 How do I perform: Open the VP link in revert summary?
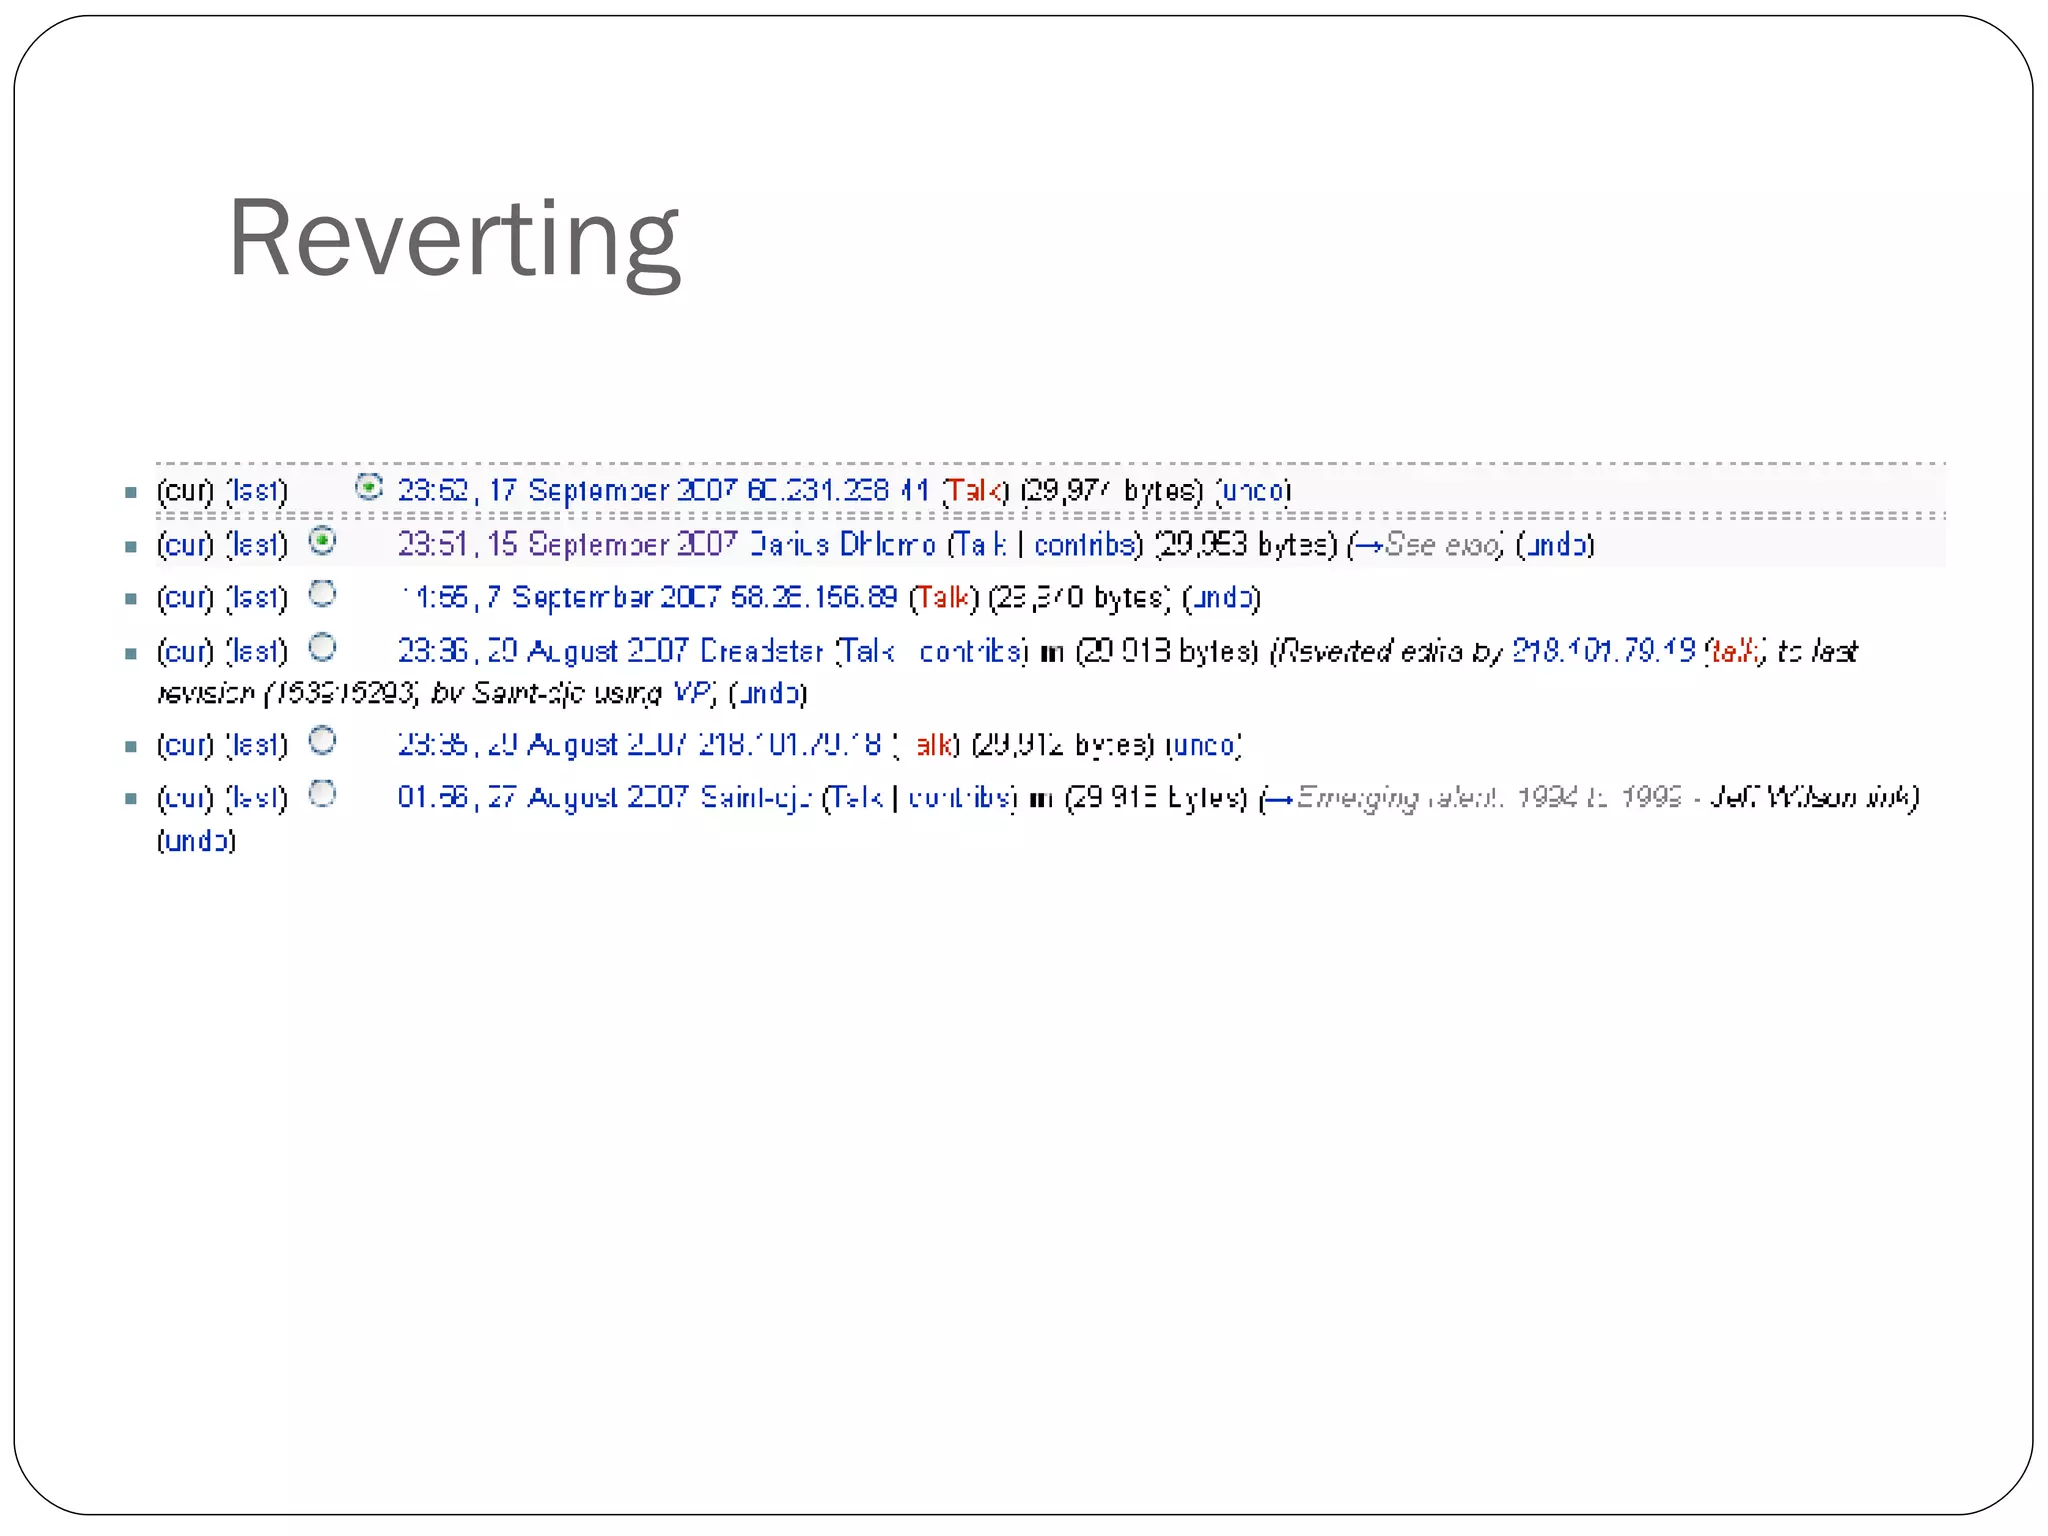click(692, 692)
